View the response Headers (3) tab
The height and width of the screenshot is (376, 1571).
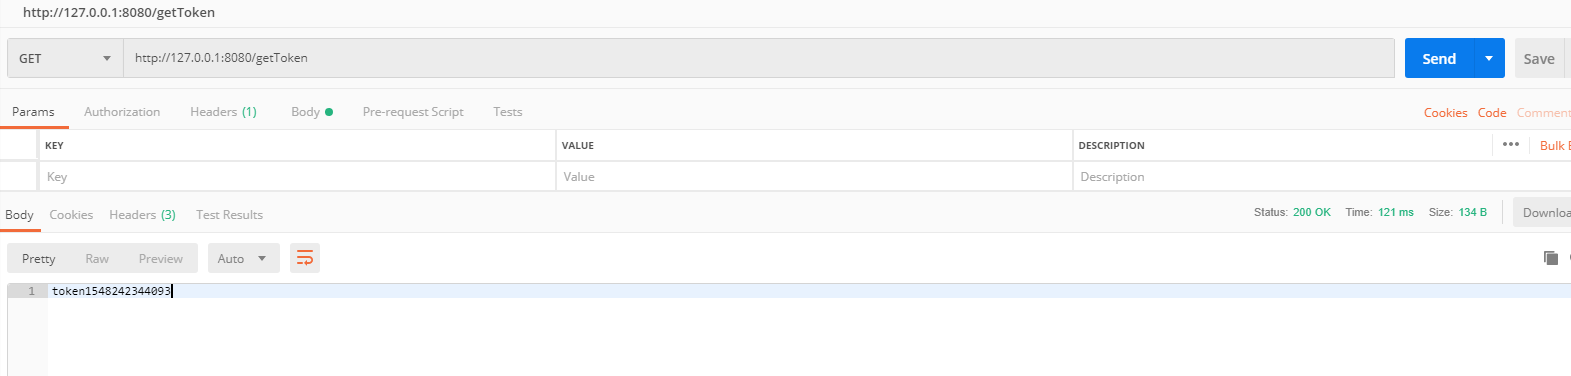(142, 215)
